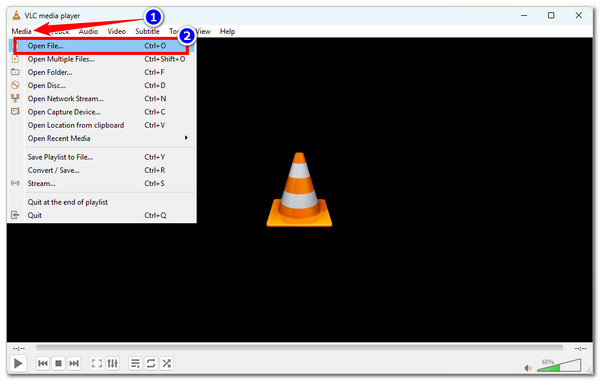
Task: Select Open Folder... entry
Action: tap(101, 72)
